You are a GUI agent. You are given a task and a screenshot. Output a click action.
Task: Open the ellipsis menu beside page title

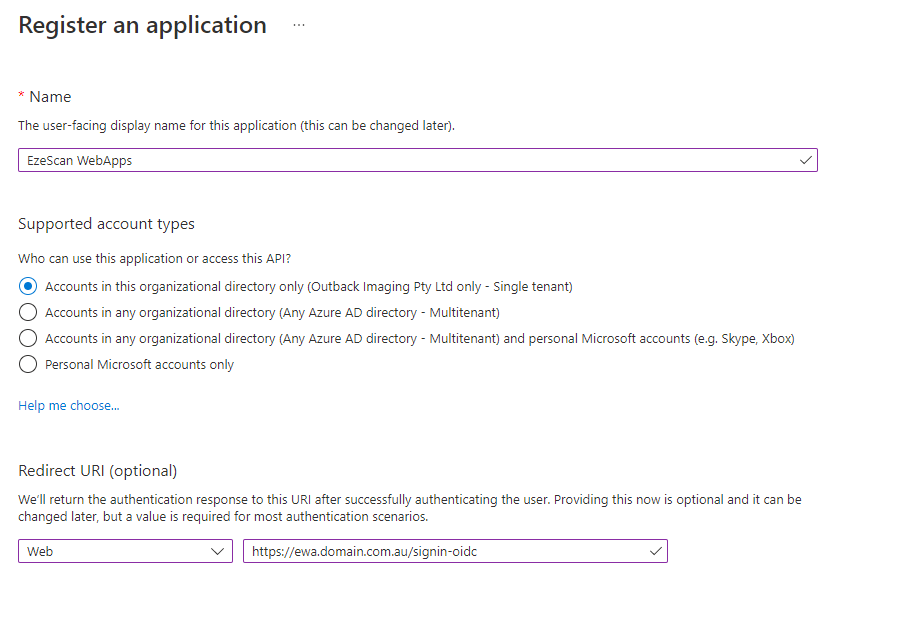point(299,25)
